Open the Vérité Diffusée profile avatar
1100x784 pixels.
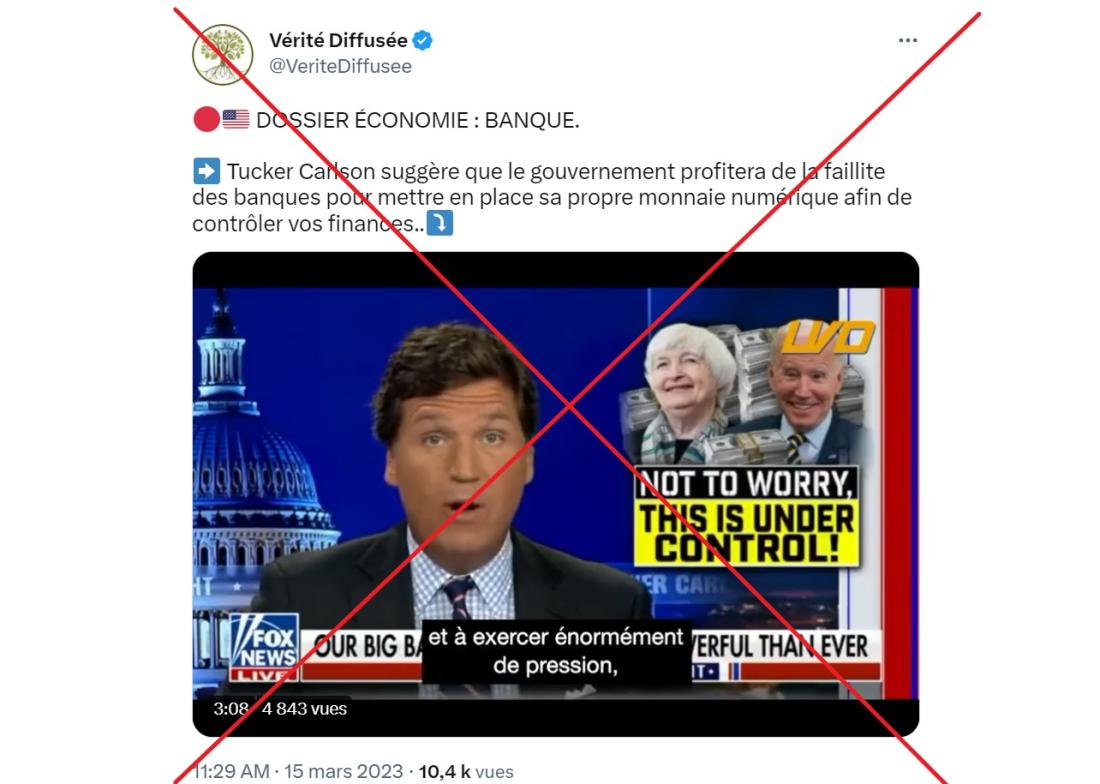[x=223, y=54]
